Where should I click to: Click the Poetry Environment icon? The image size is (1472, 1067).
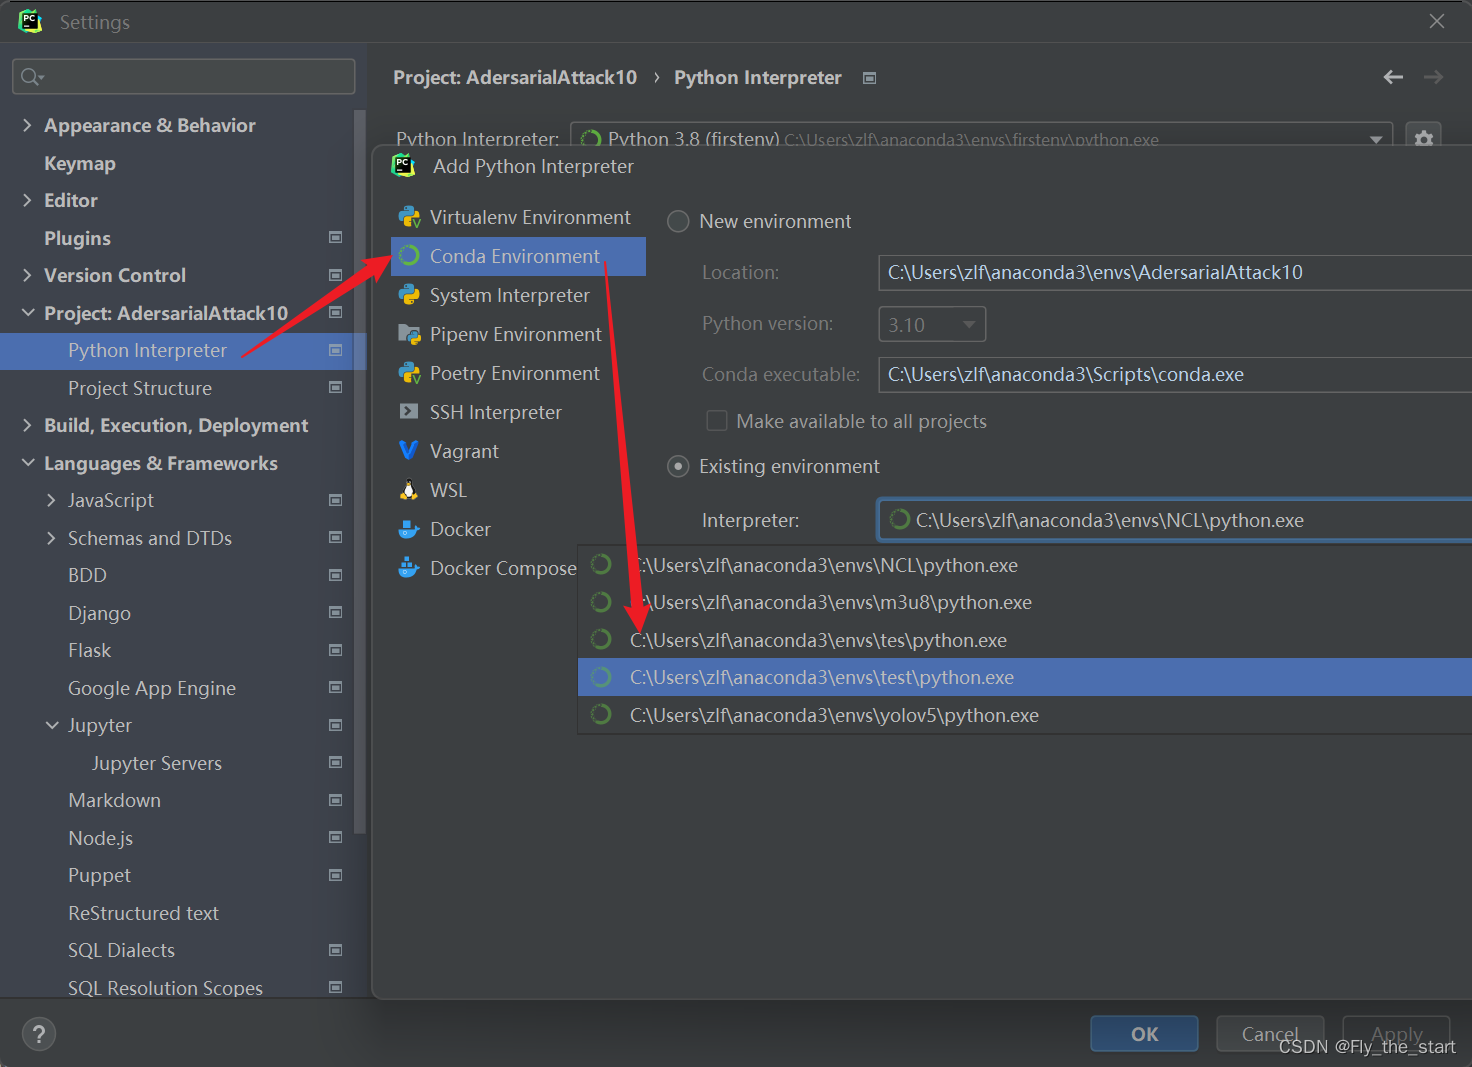(x=409, y=373)
